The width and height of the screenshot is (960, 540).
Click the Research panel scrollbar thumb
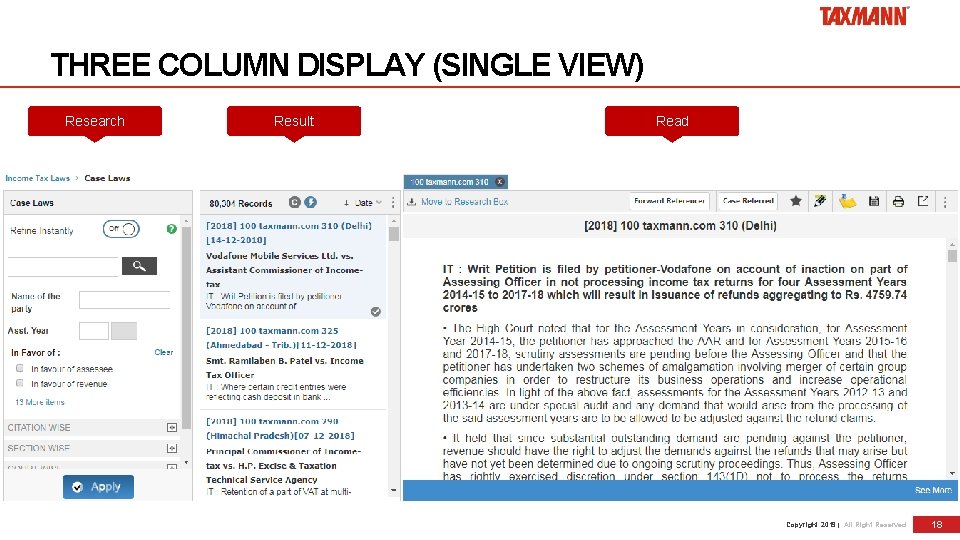(187, 328)
